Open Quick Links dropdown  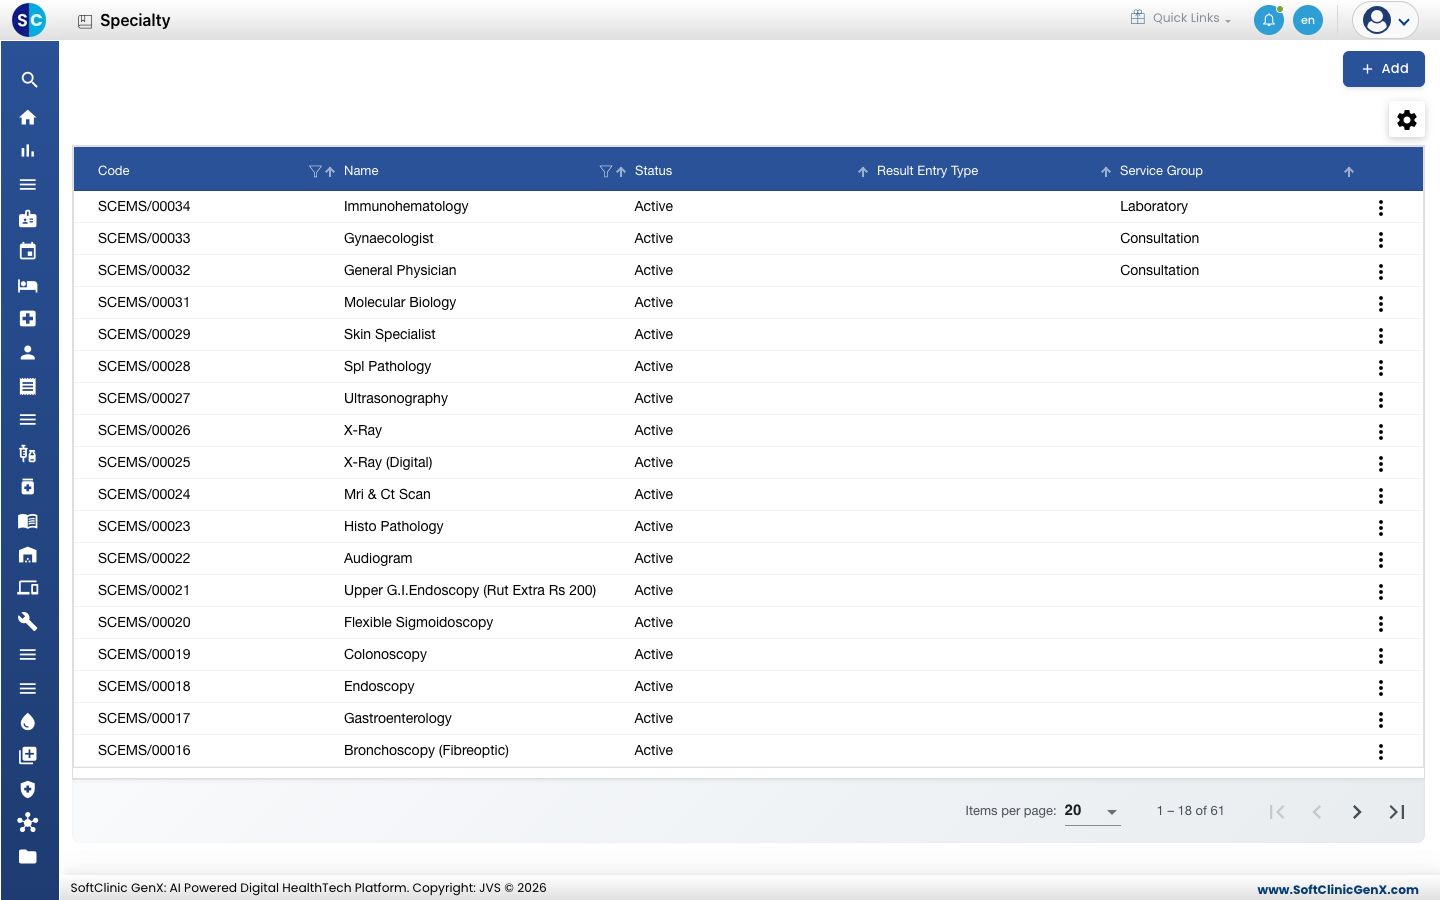(x=1181, y=18)
